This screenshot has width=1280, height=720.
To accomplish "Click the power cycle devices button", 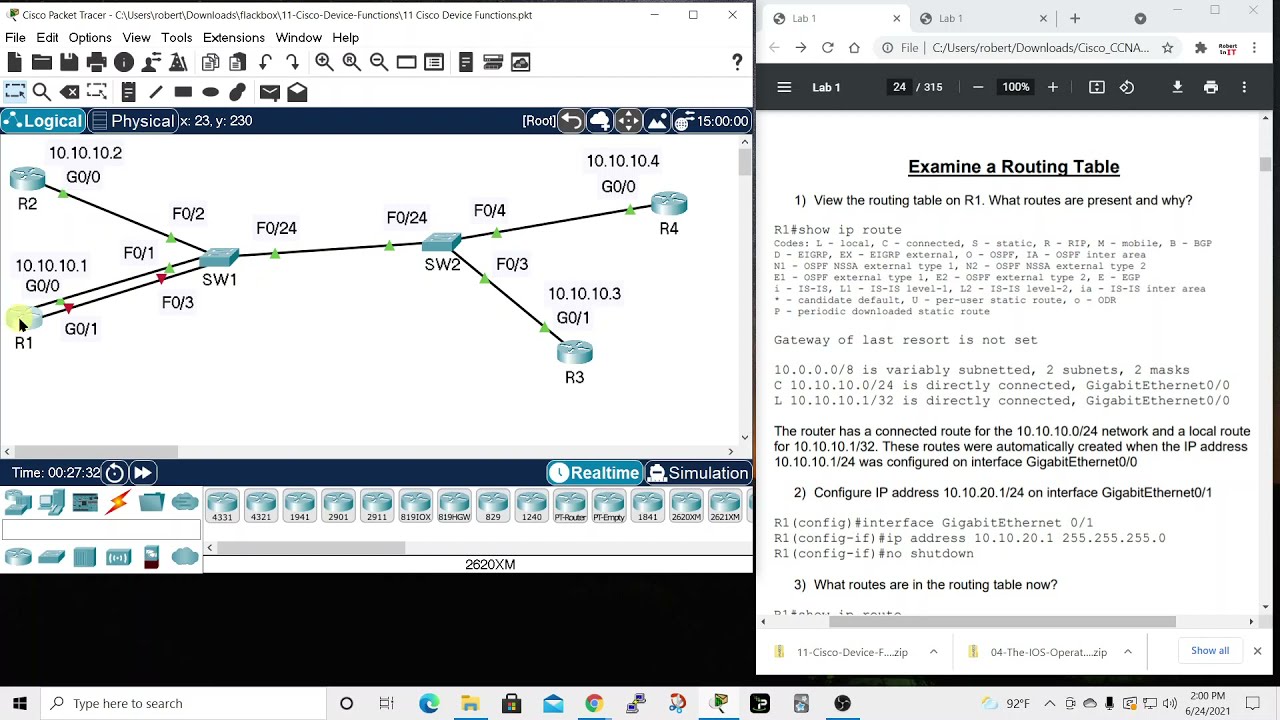I will click(114, 473).
